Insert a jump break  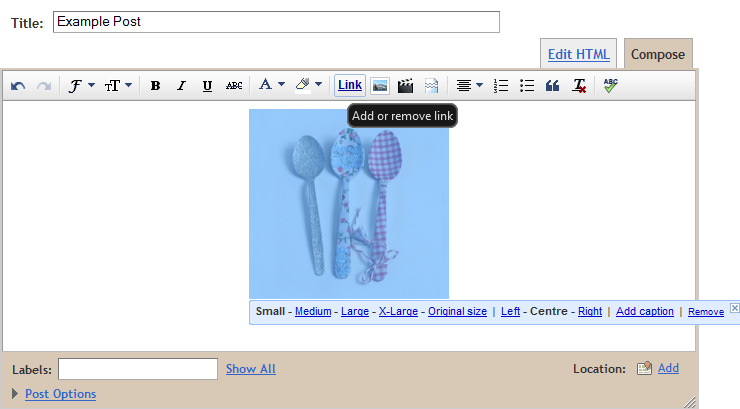431,86
